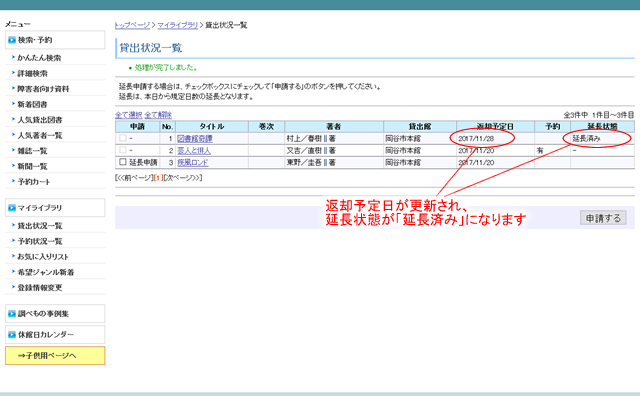Open title link 疾風ロンド
640x396 pixels.
[193, 162]
